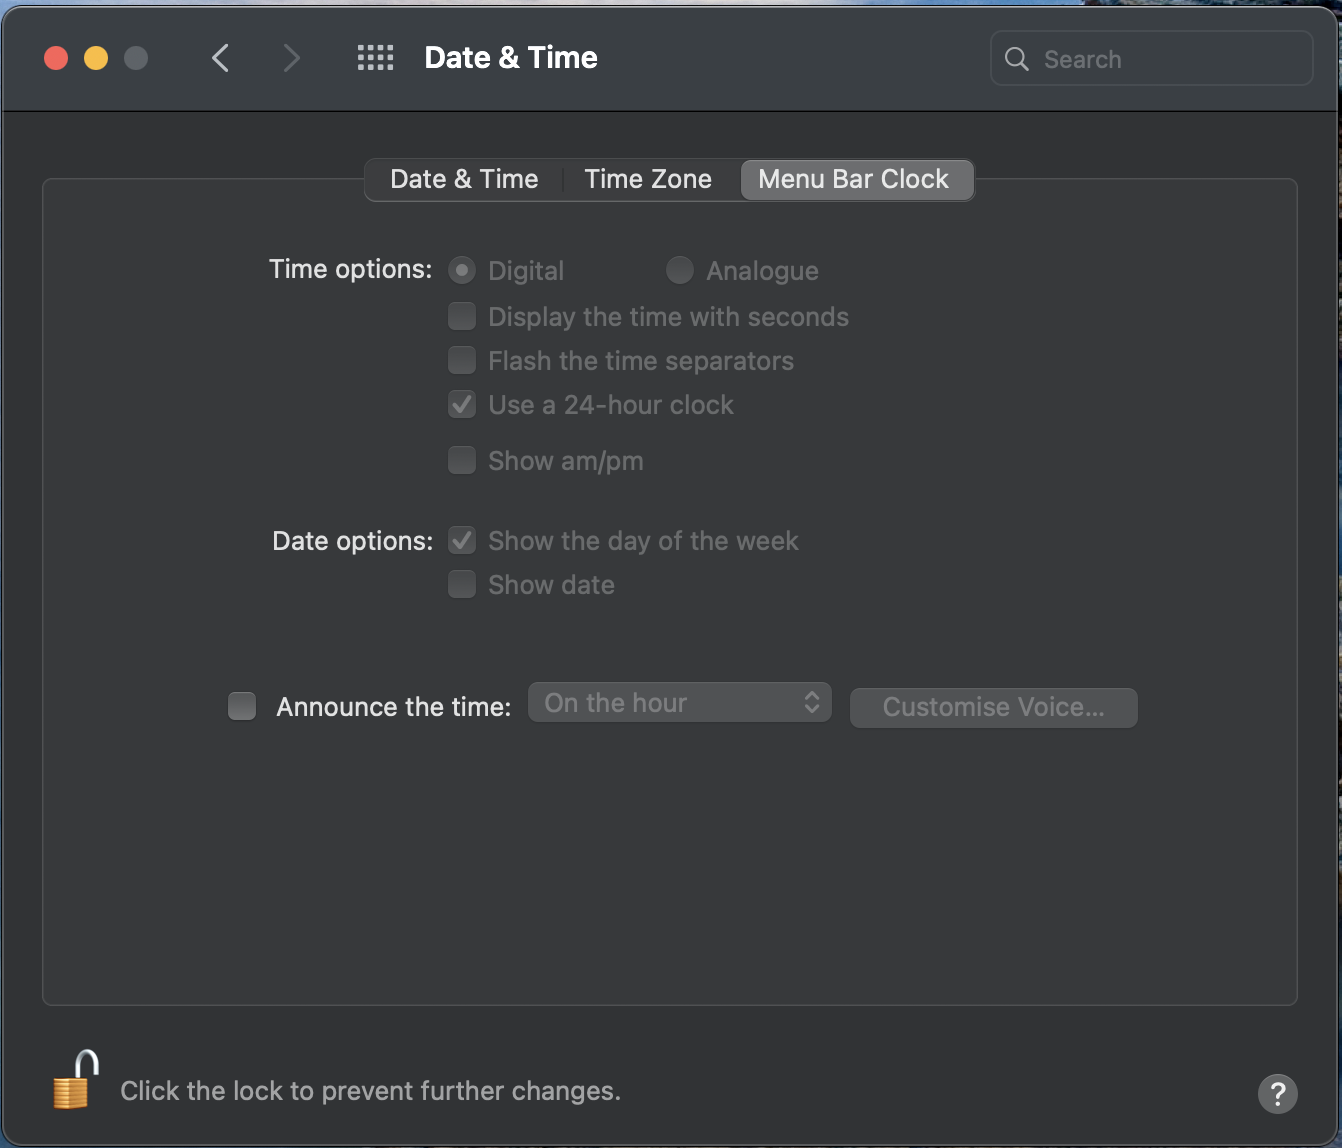Image resolution: width=1342 pixels, height=1148 pixels.
Task: Switch to the Time Zone tab
Action: pyautogui.click(x=648, y=179)
